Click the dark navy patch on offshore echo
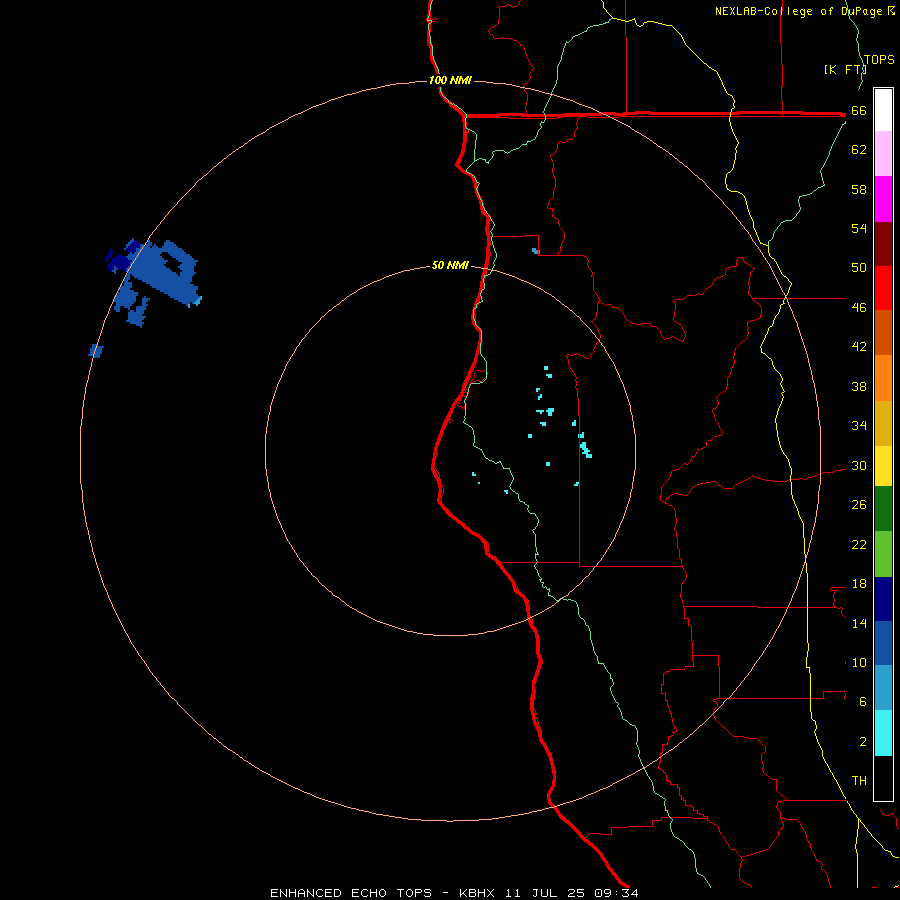Screen dimensions: 900x900 (x=119, y=260)
